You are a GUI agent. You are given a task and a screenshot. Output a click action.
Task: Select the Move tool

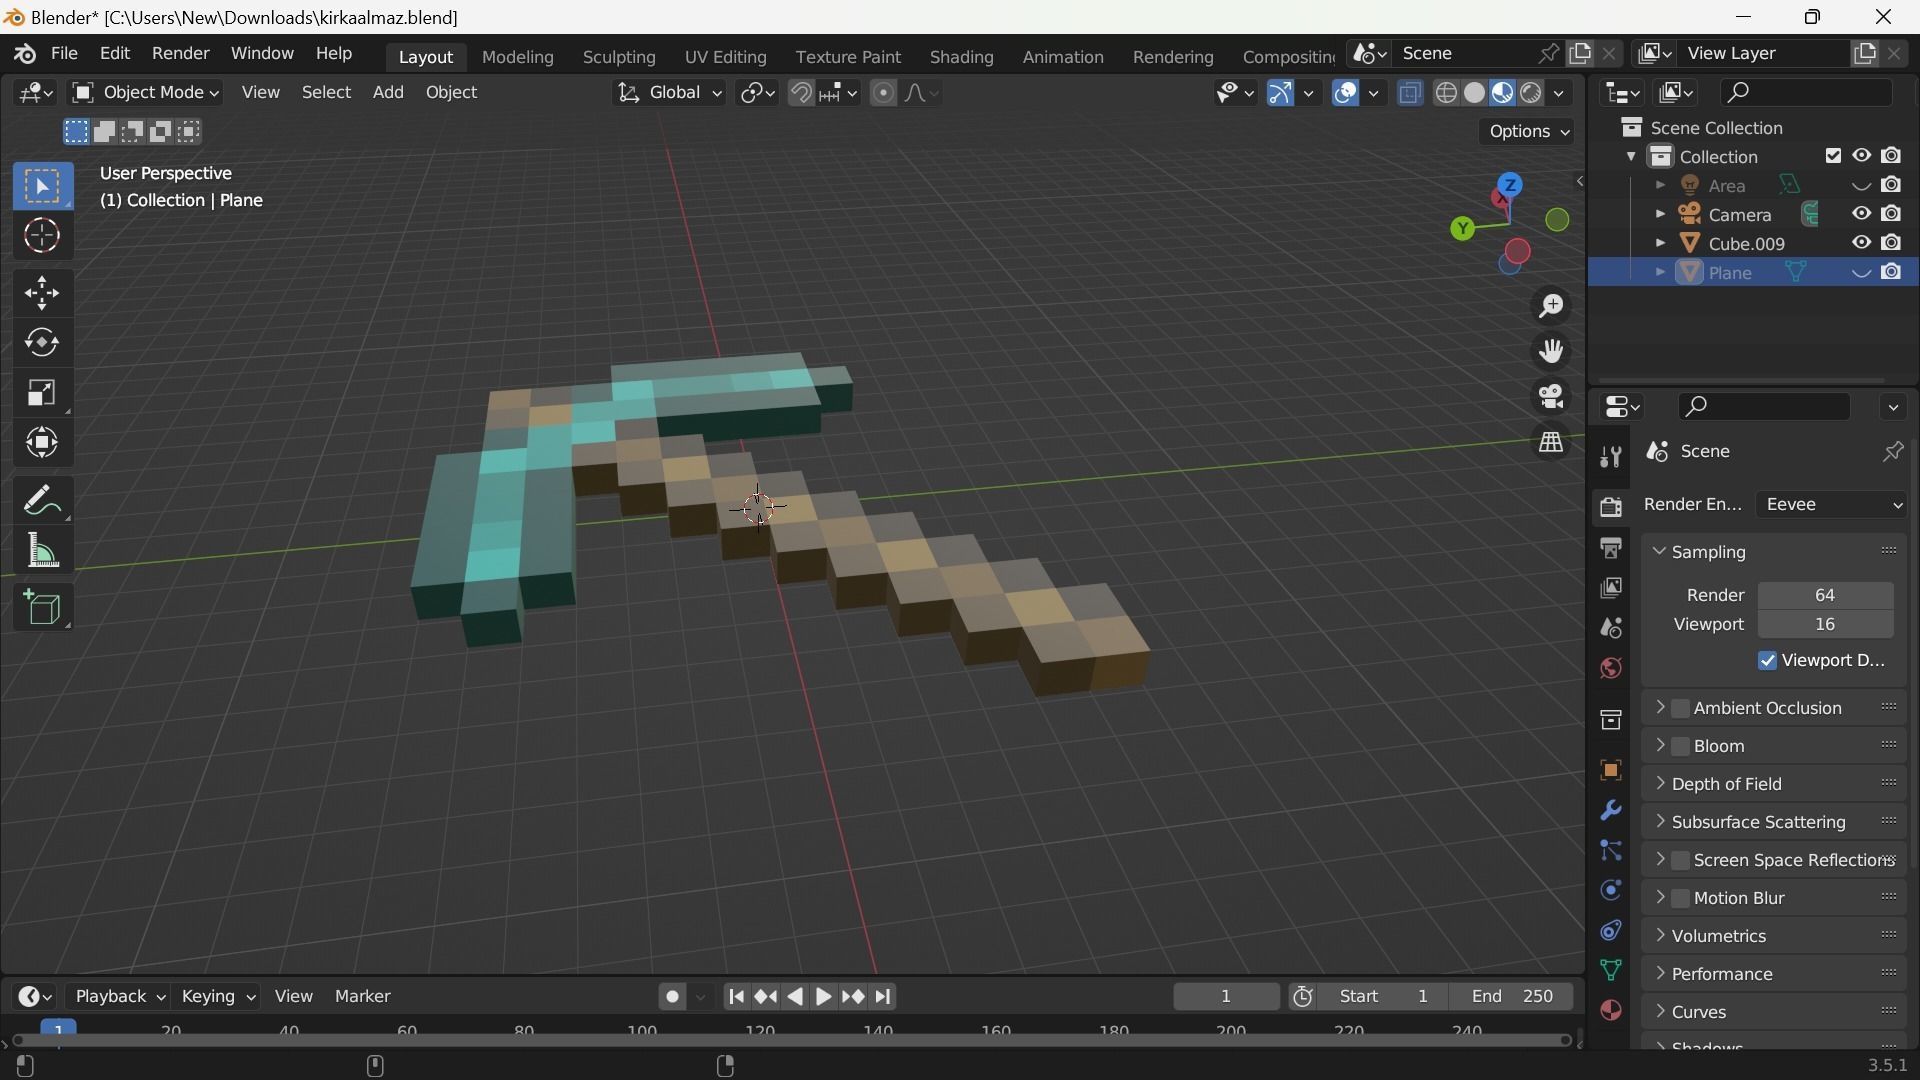pyautogui.click(x=42, y=292)
